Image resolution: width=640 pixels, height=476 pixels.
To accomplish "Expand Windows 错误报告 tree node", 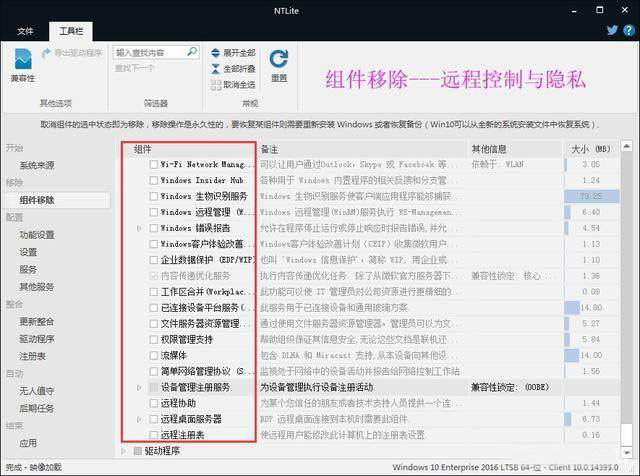I will (x=139, y=228).
